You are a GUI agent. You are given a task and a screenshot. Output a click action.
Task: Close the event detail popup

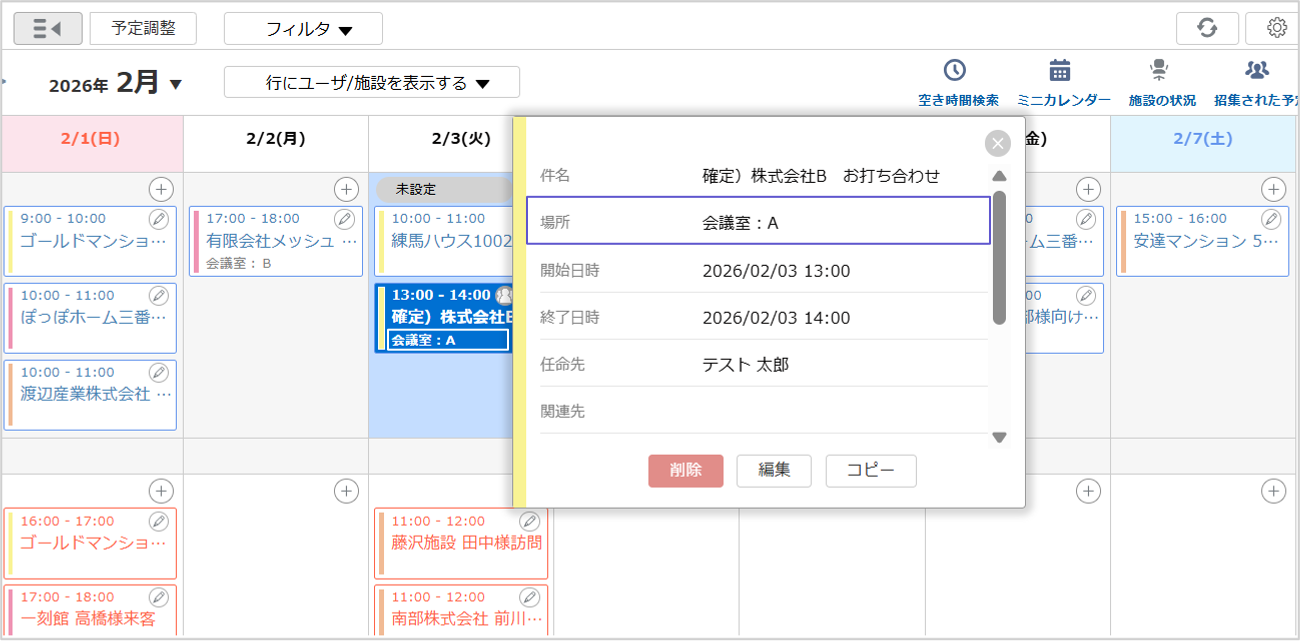(997, 144)
